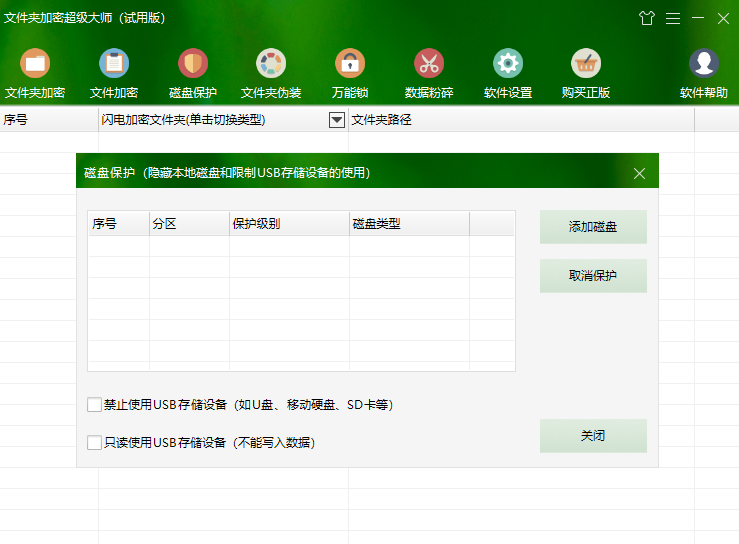Enable 禁止使用USB存储设备 checkbox
This screenshot has height=544, width=739.
tap(95, 405)
